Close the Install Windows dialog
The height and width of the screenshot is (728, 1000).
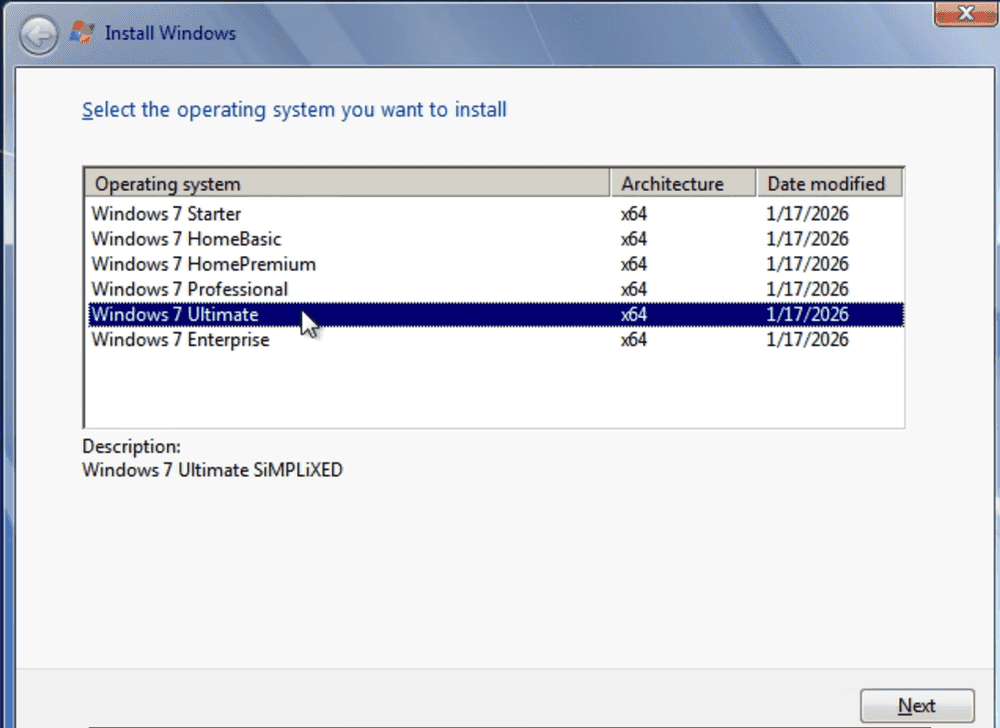965,12
